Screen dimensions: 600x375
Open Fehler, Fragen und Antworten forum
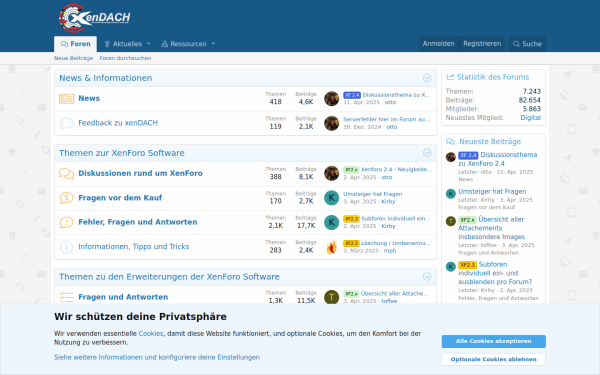pos(138,222)
